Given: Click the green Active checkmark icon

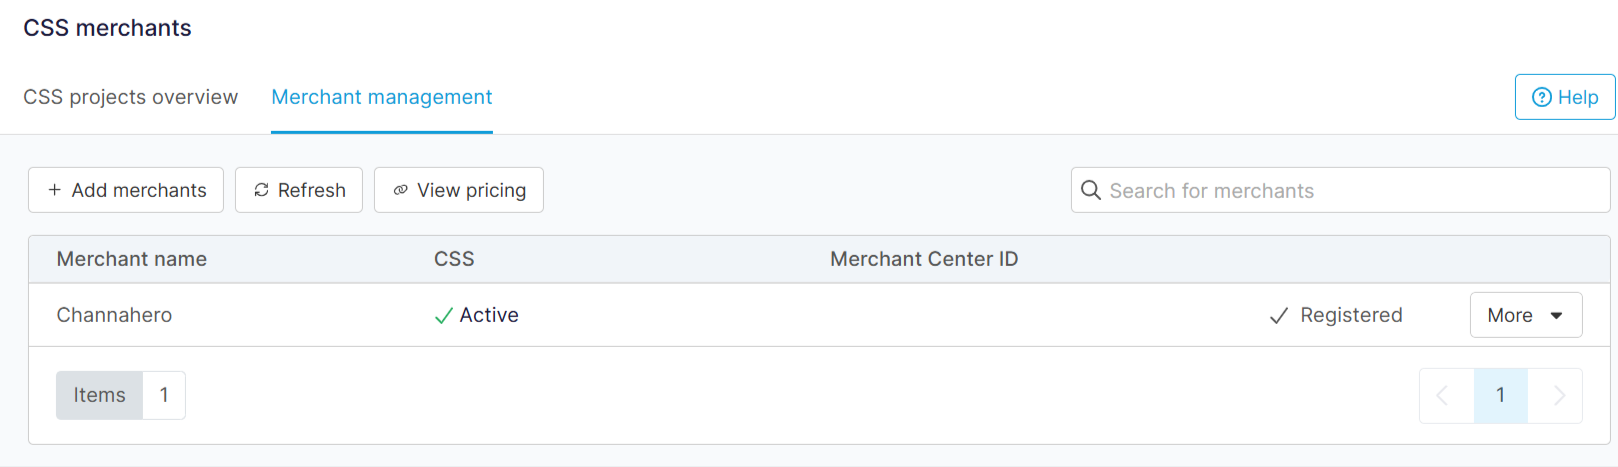Looking at the screenshot, I should pyautogui.click(x=444, y=316).
